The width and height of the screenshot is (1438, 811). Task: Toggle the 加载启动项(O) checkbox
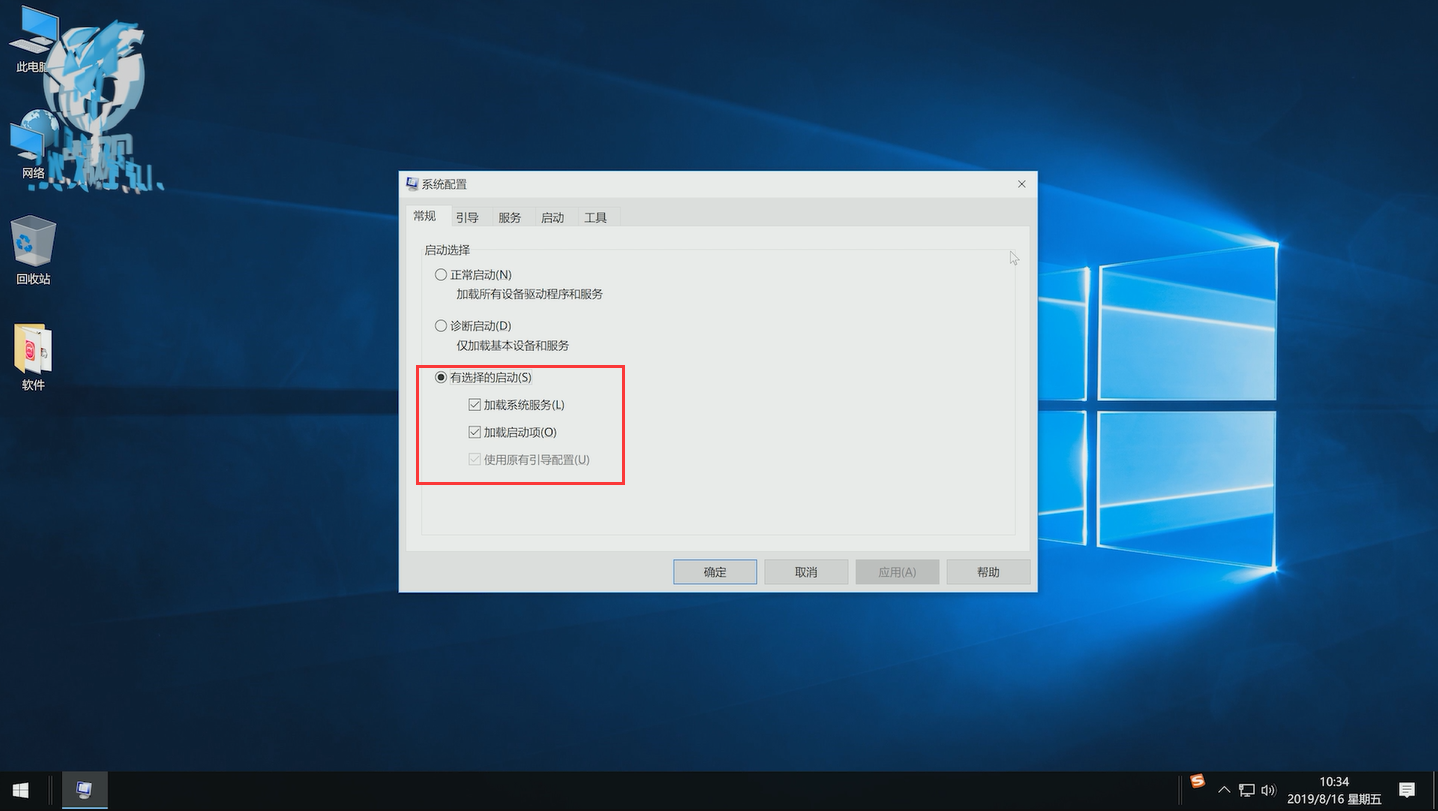(x=475, y=432)
